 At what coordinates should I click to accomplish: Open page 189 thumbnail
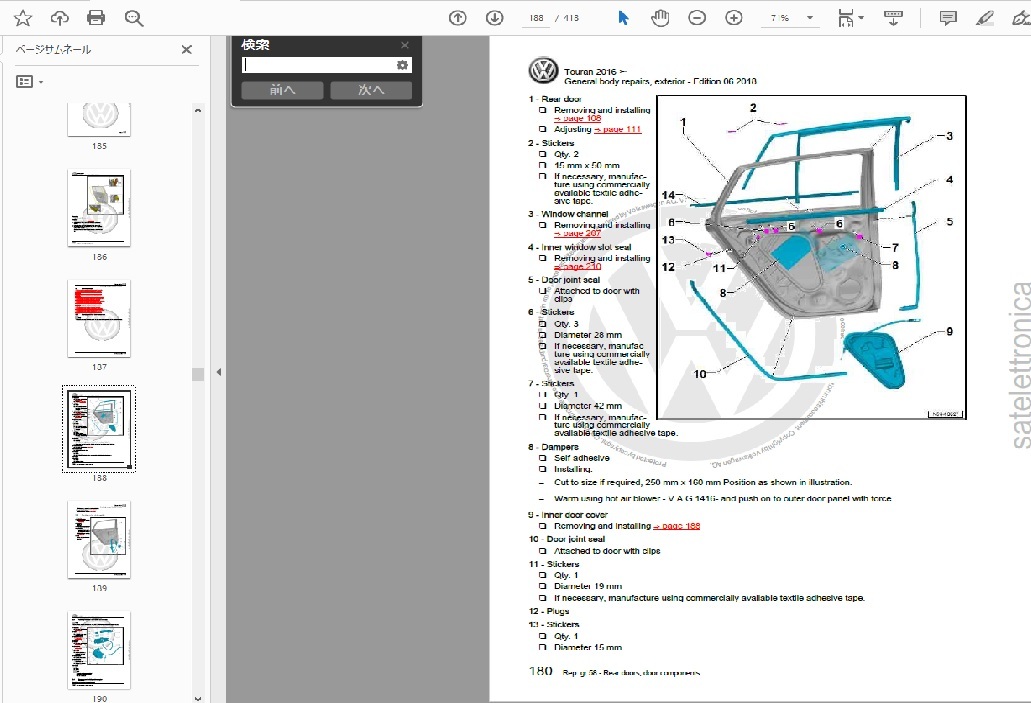[99, 539]
